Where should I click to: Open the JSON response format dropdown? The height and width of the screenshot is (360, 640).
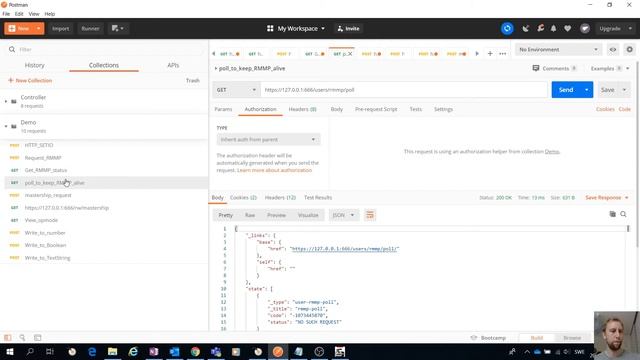[x=344, y=215]
